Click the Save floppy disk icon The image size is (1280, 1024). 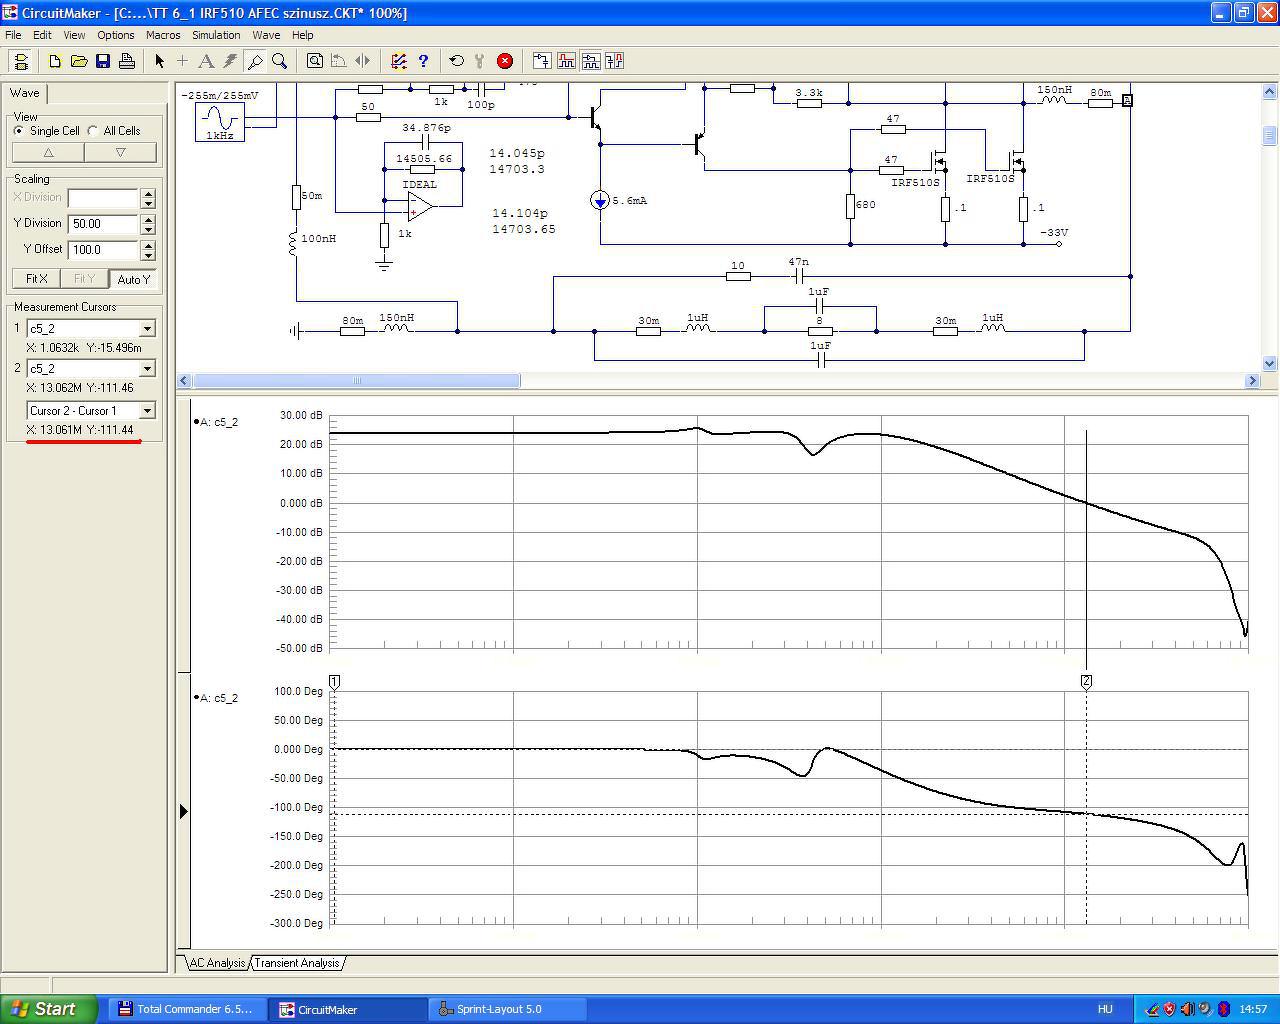(x=103, y=61)
